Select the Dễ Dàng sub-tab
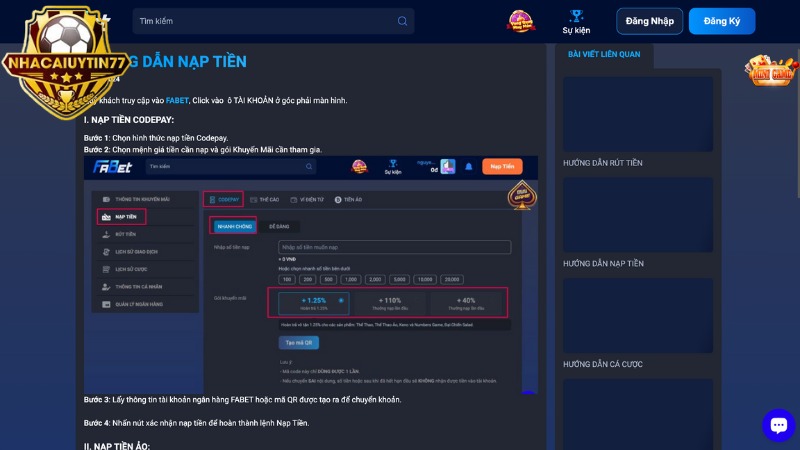This screenshot has height=450, width=800. coord(279,226)
